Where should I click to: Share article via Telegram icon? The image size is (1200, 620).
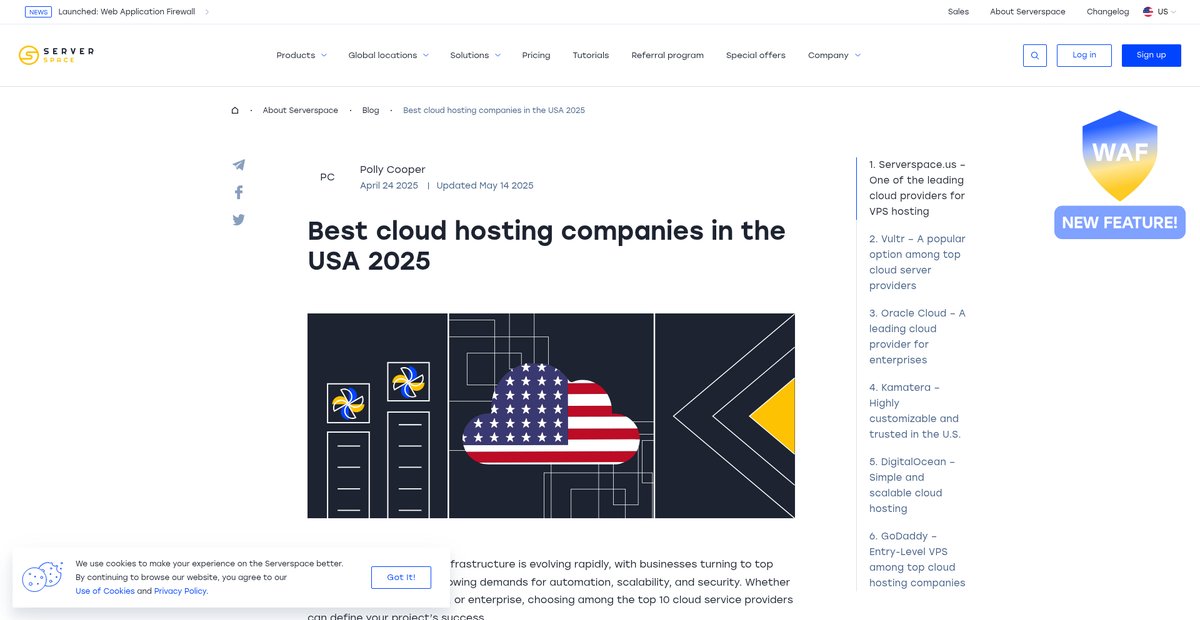[238, 165]
